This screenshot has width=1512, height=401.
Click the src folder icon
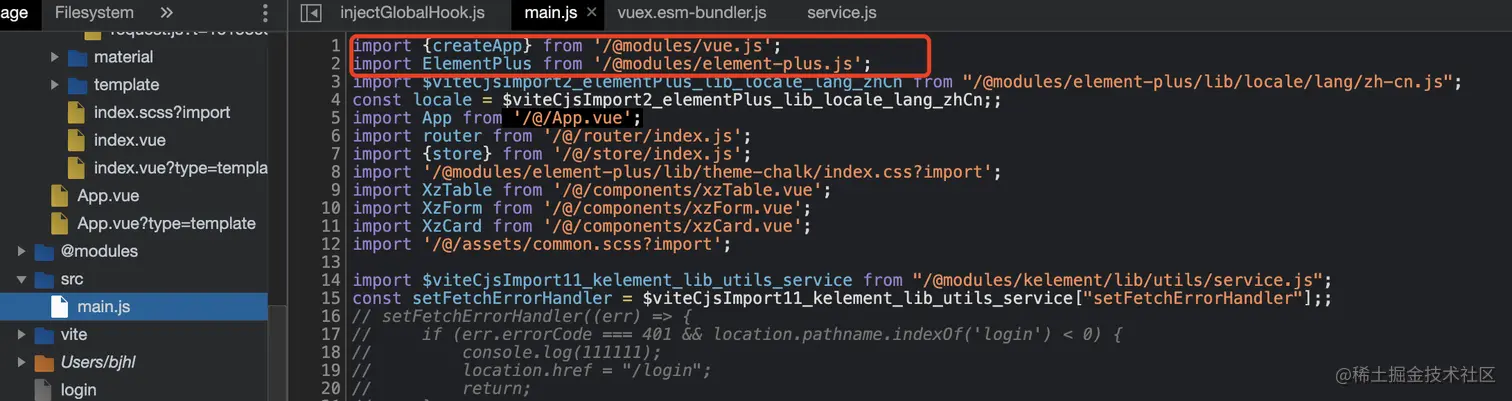(x=43, y=279)
